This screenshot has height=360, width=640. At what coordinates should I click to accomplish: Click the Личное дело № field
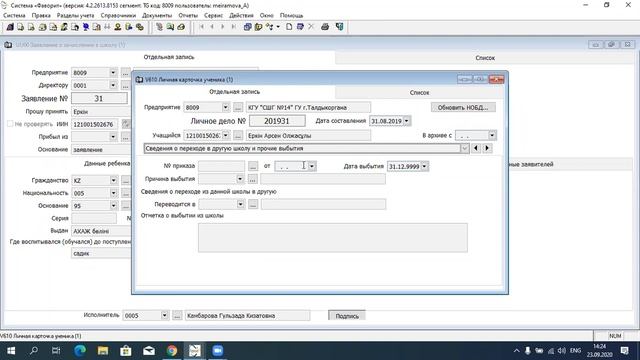click(277, 121)
